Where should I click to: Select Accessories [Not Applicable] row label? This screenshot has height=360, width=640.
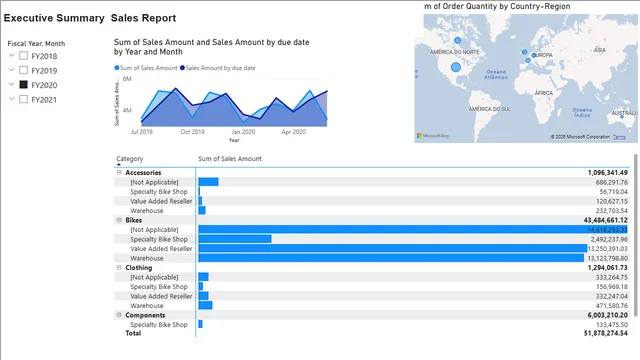(x=154, y=182)
